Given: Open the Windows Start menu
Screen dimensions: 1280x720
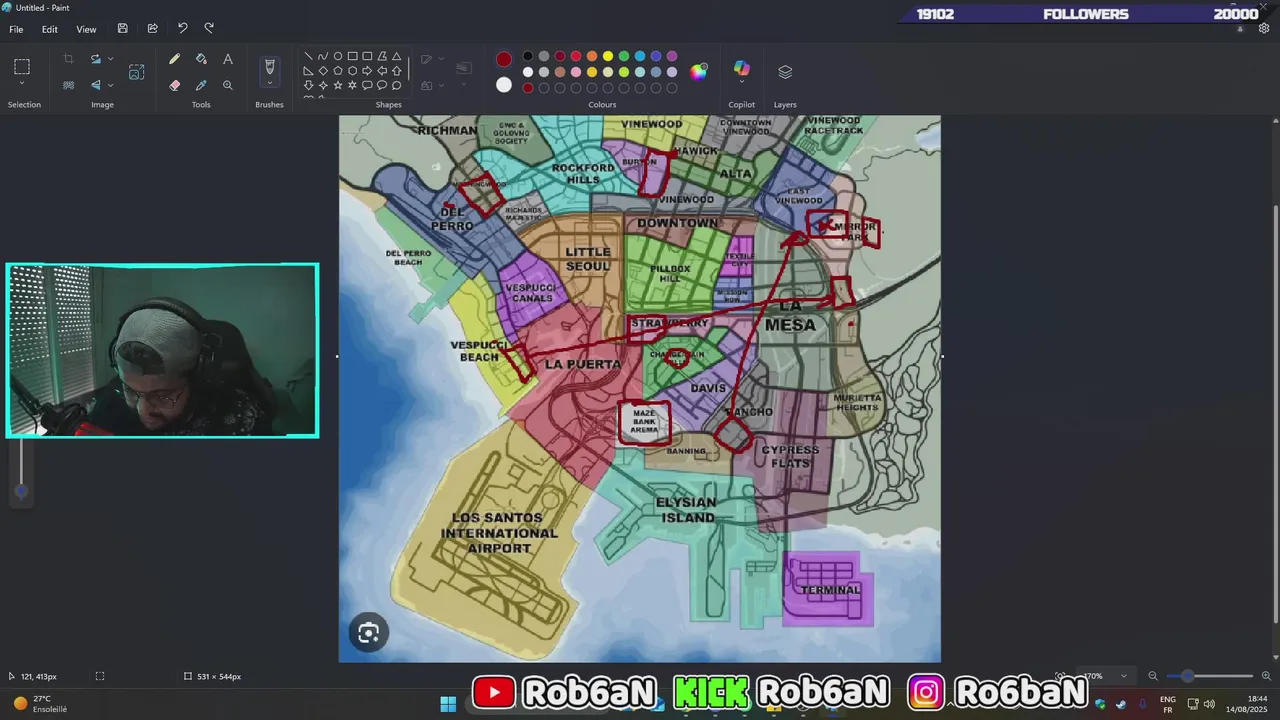Looking at the screenshot, I should tap(448, 703).
